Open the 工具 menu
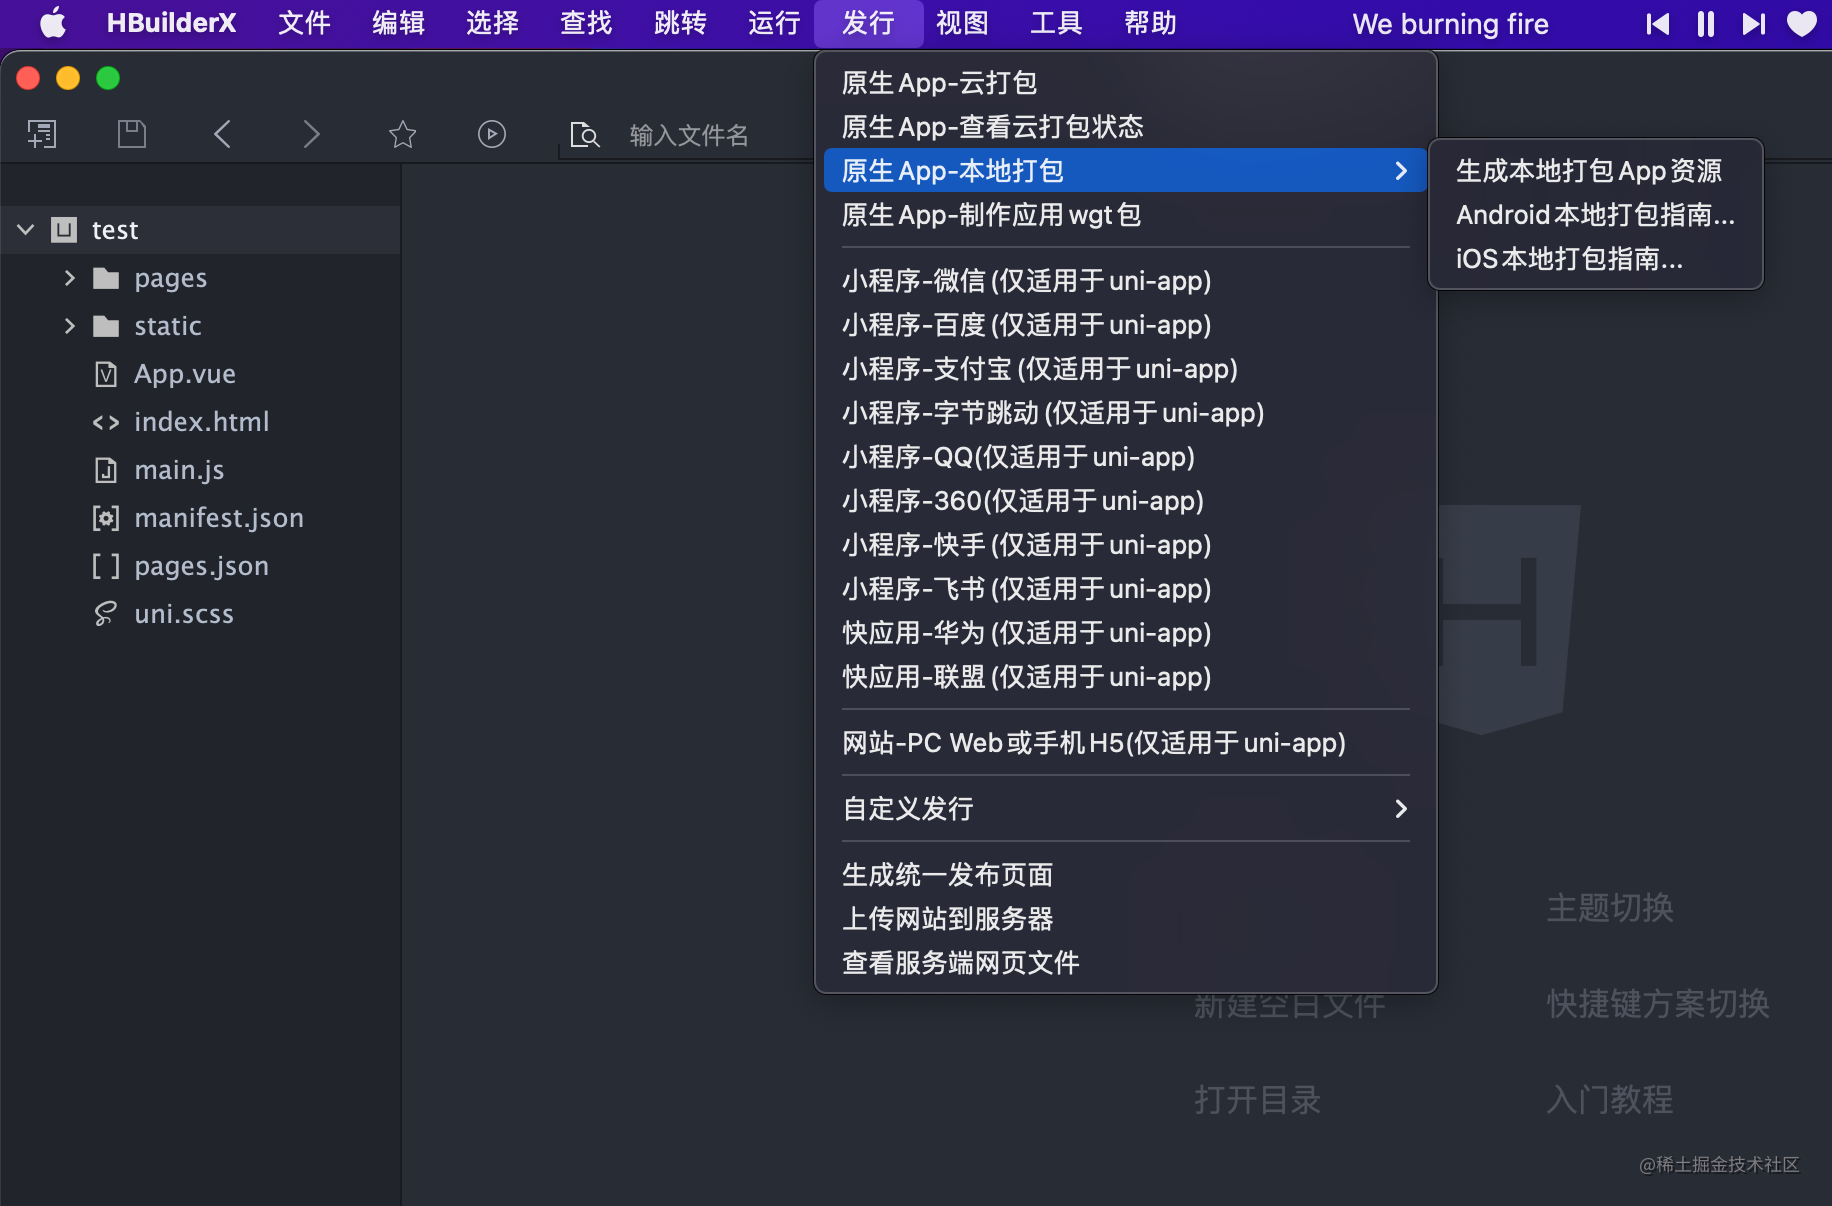Screen dimensions: 1832x1206 point(1056,23)
